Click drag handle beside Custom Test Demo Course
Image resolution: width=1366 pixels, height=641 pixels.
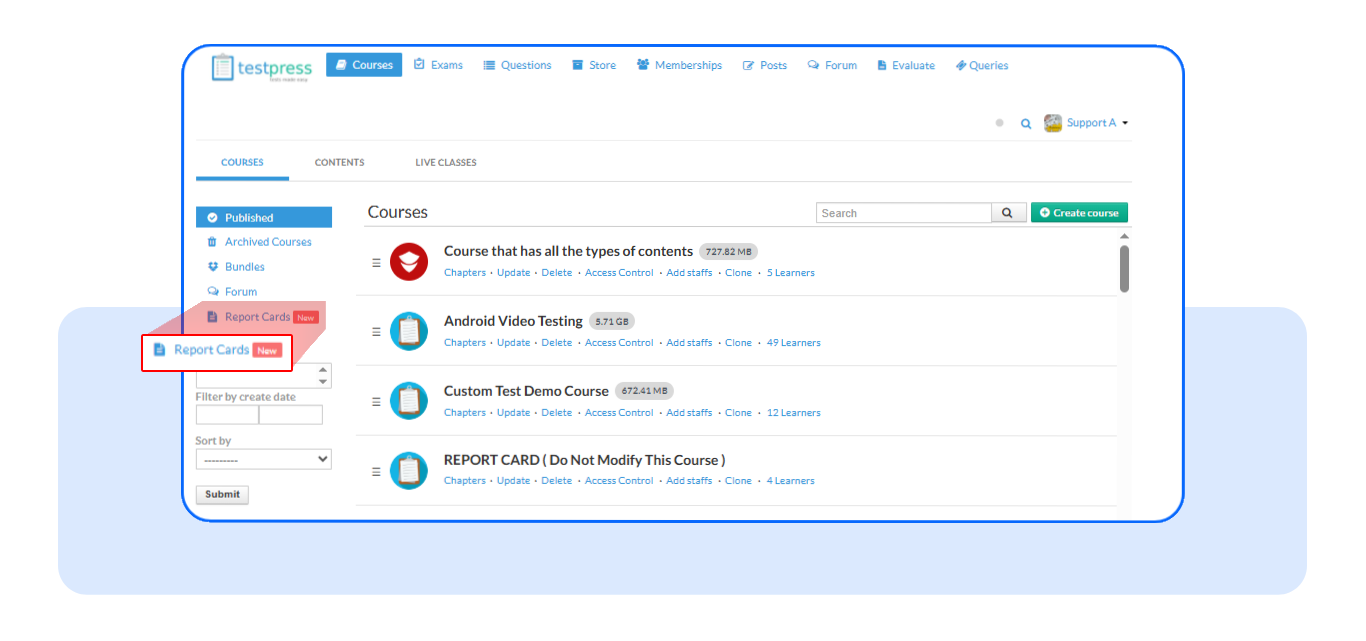click(x=376, y=402)
